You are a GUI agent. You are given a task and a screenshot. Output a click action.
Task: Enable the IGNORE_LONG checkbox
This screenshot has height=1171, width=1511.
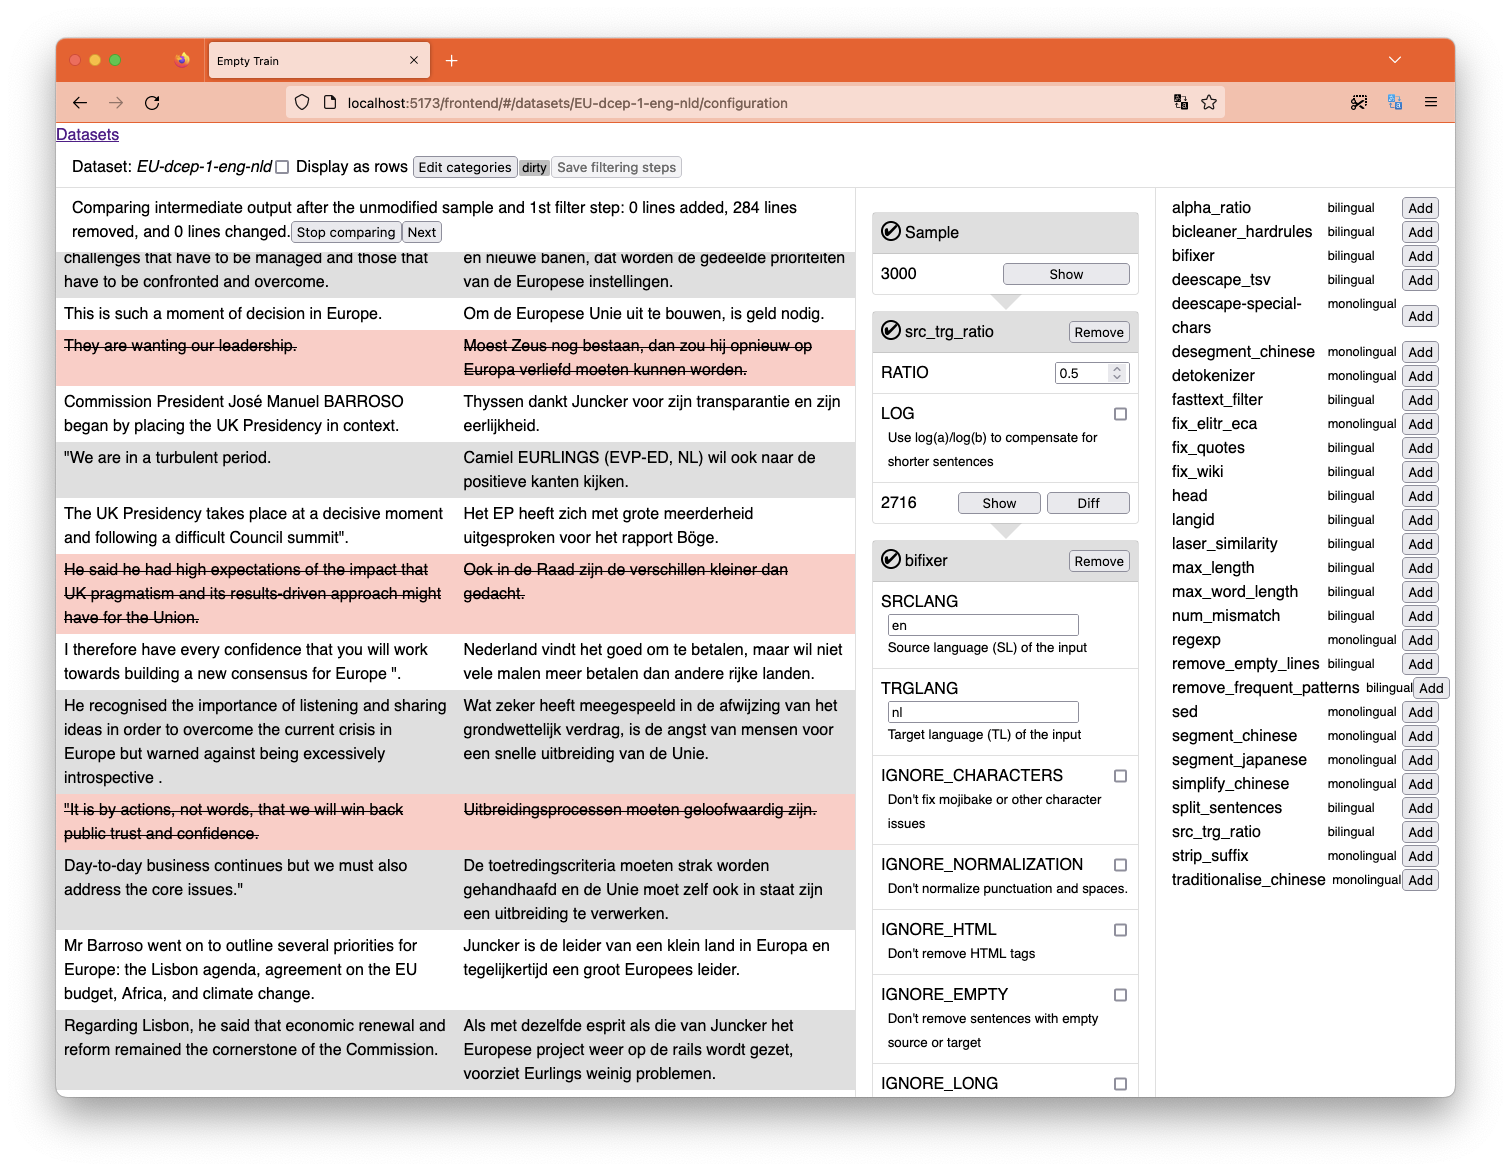[1120, 1084]
